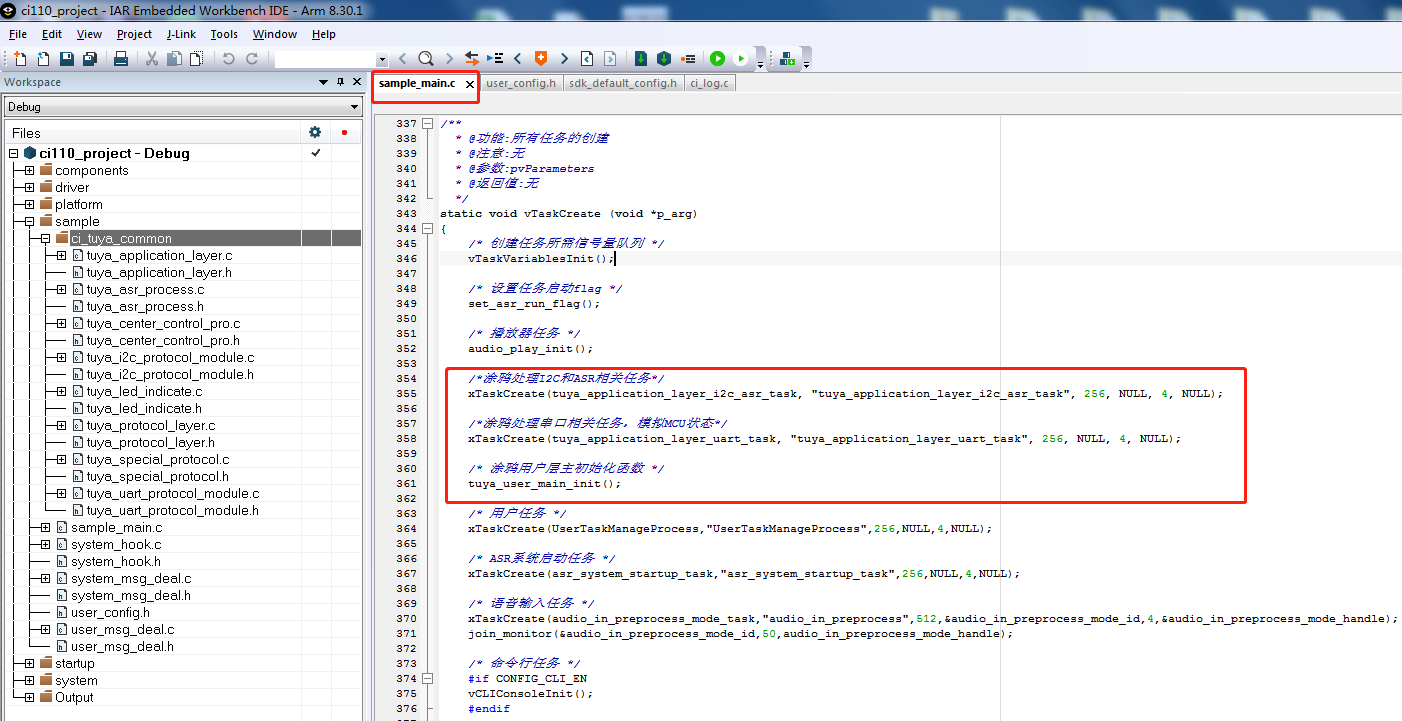This screenshot has height=721, width=1402.
Task: Open the File menu
Action: click(x=18, y=34)
